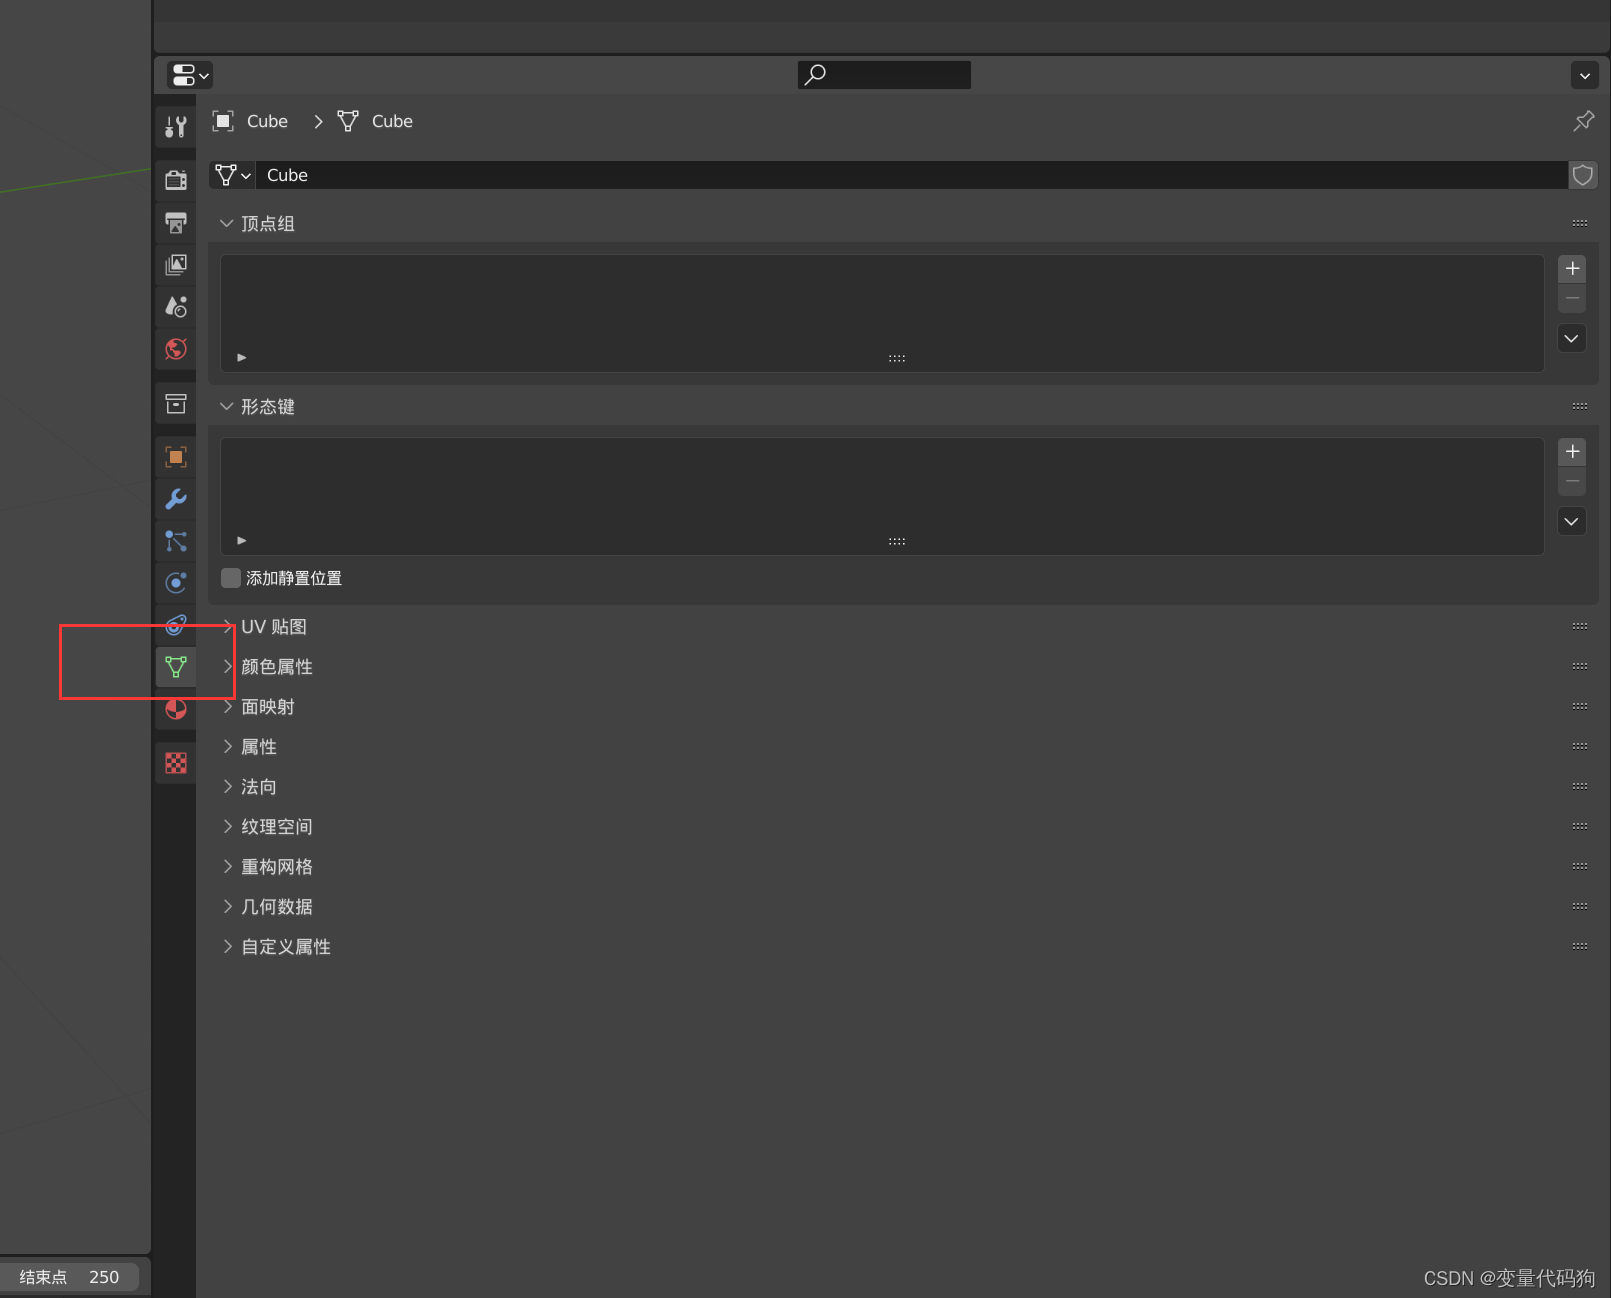This screenshot has height=1298, width=1611.
Task: Open the Modifiers properties tab
Action: tap(176, 499)
